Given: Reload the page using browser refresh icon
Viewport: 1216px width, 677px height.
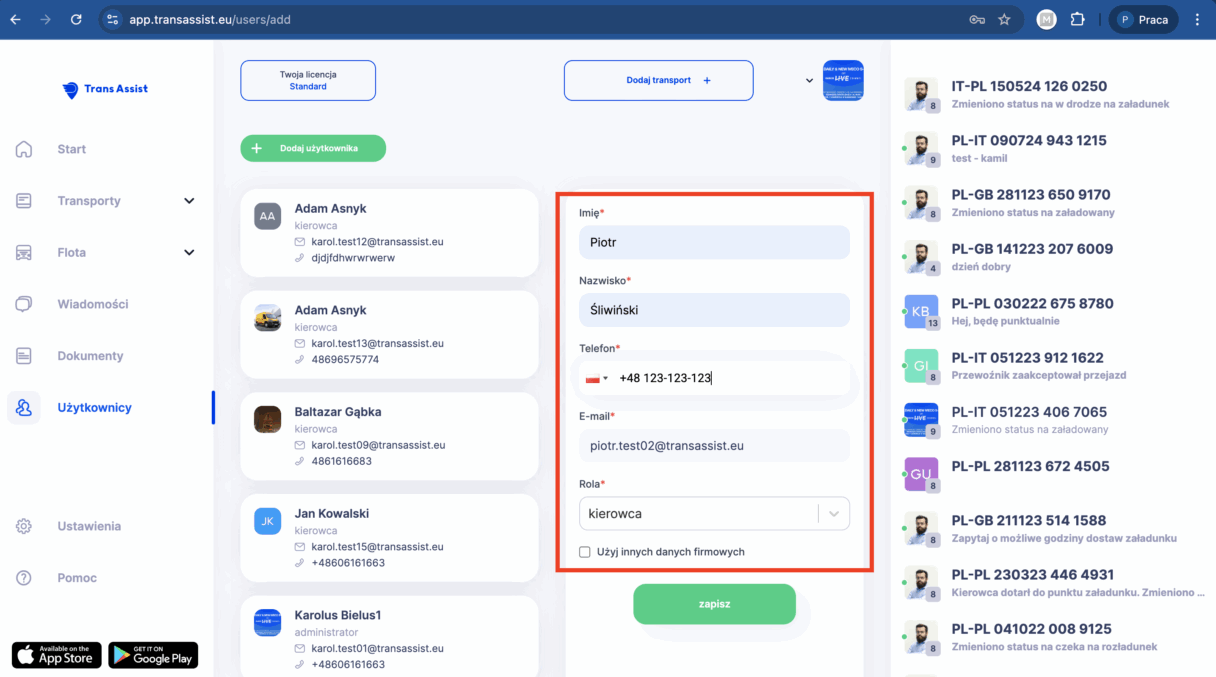Looking at the screenshot, I should [x=77, y=20].
